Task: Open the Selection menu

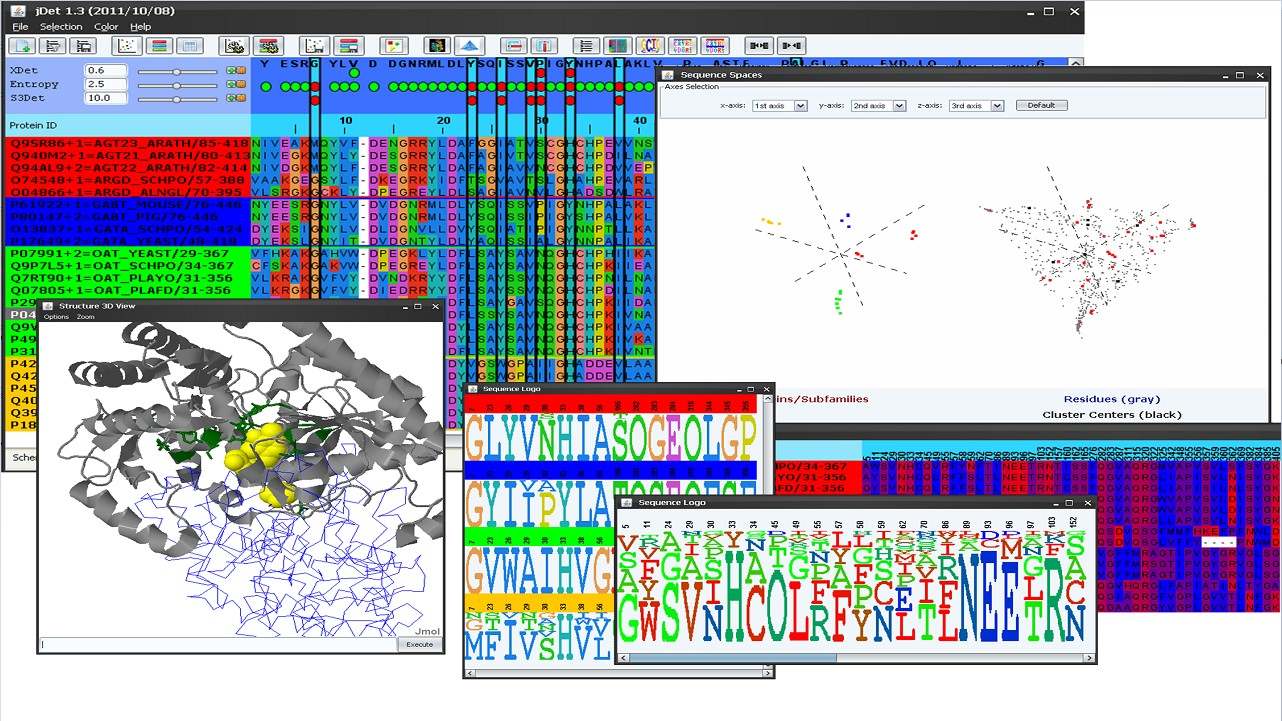Action: tap(61, 27)
